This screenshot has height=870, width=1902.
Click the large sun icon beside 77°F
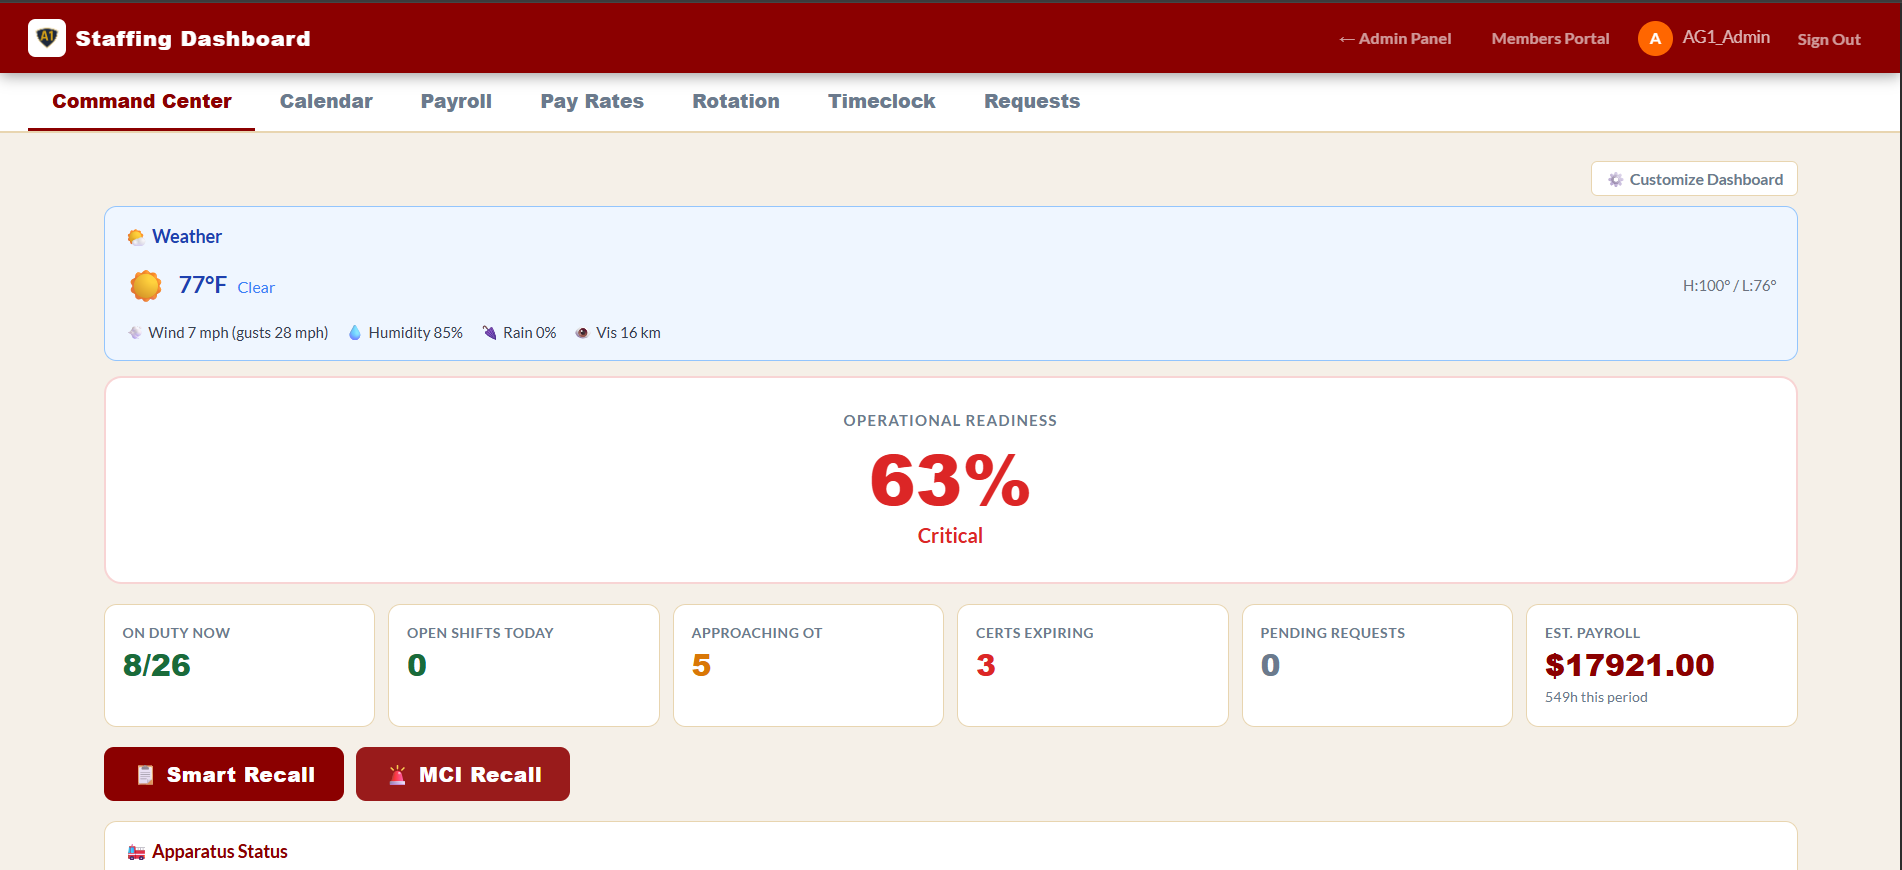pos(146,286)
